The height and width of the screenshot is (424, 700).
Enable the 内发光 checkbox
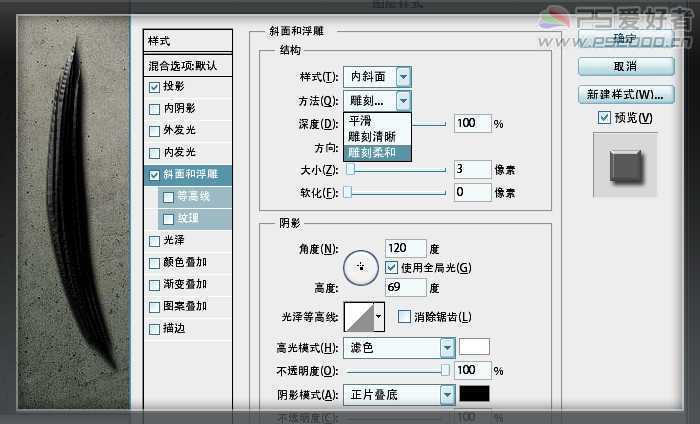pyautogui.click(x=154, y=153)
